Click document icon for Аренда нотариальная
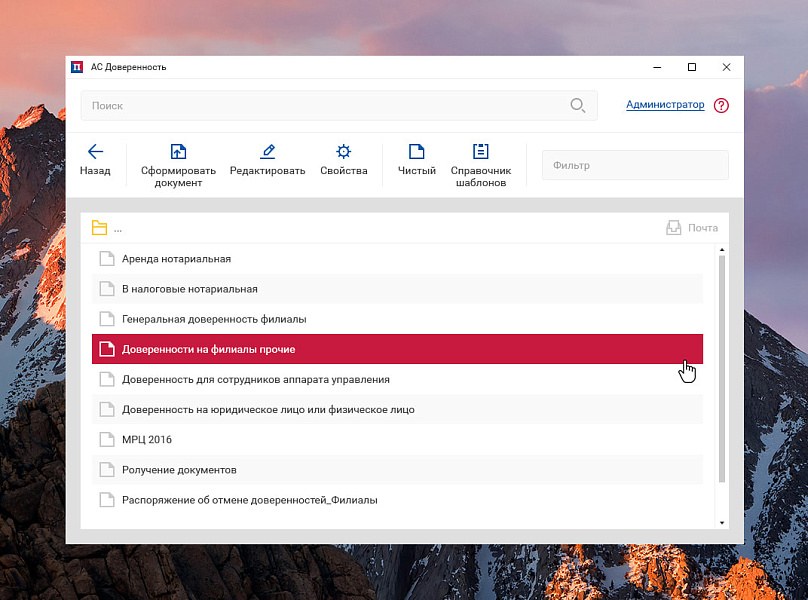The height and width of the screenshot is (600, 808). tap(107, 259)
